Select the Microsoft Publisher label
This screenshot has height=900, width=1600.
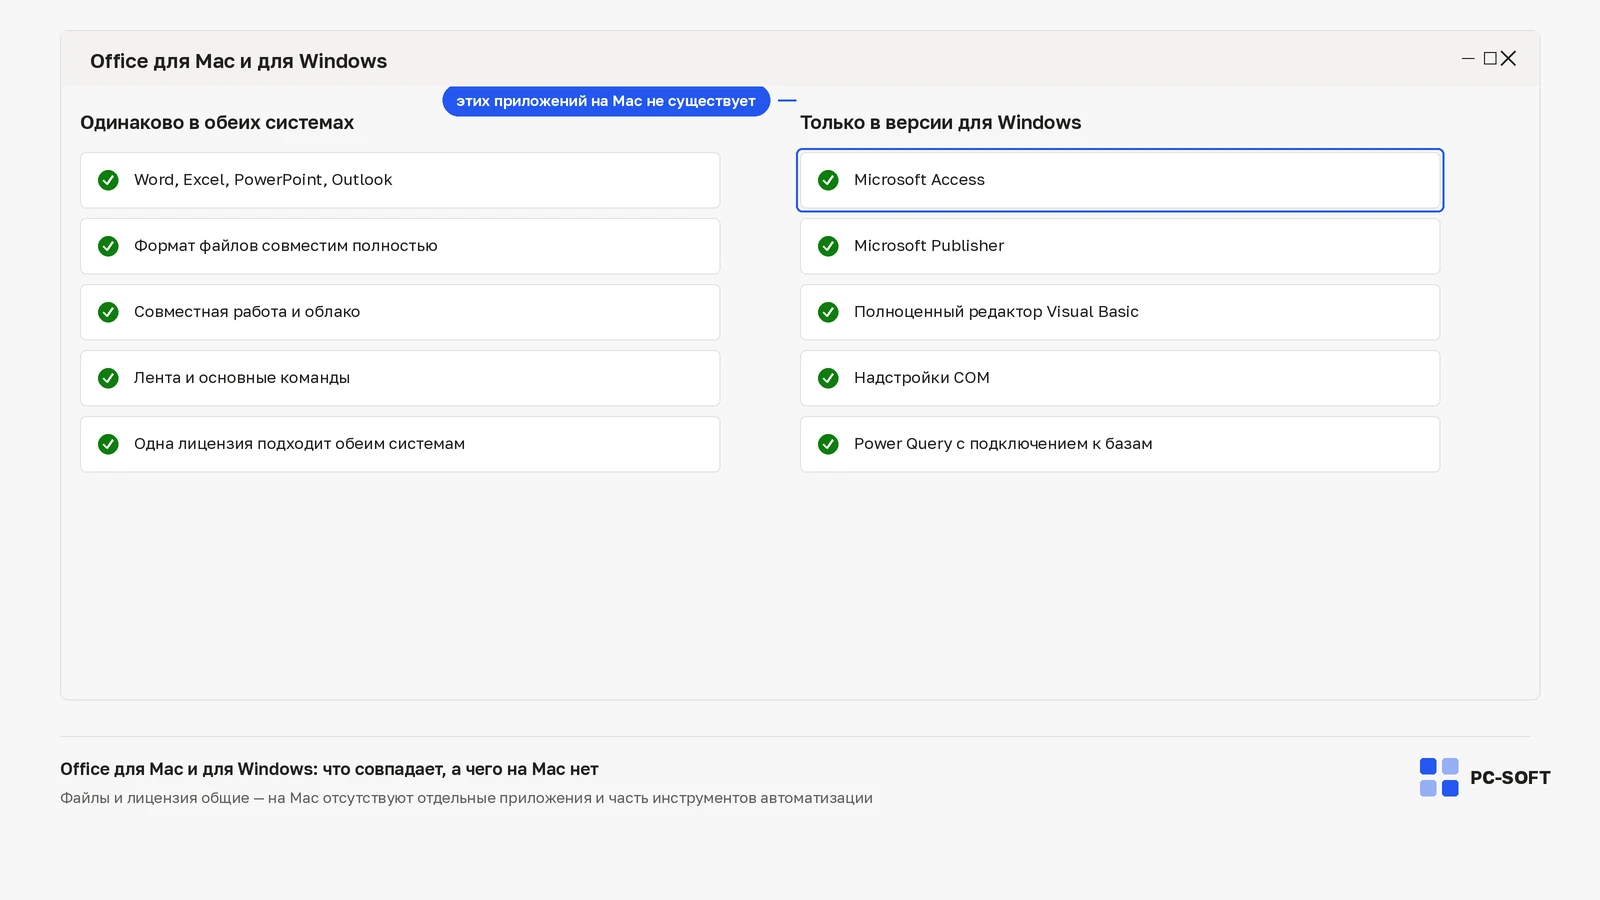[929, 246]
